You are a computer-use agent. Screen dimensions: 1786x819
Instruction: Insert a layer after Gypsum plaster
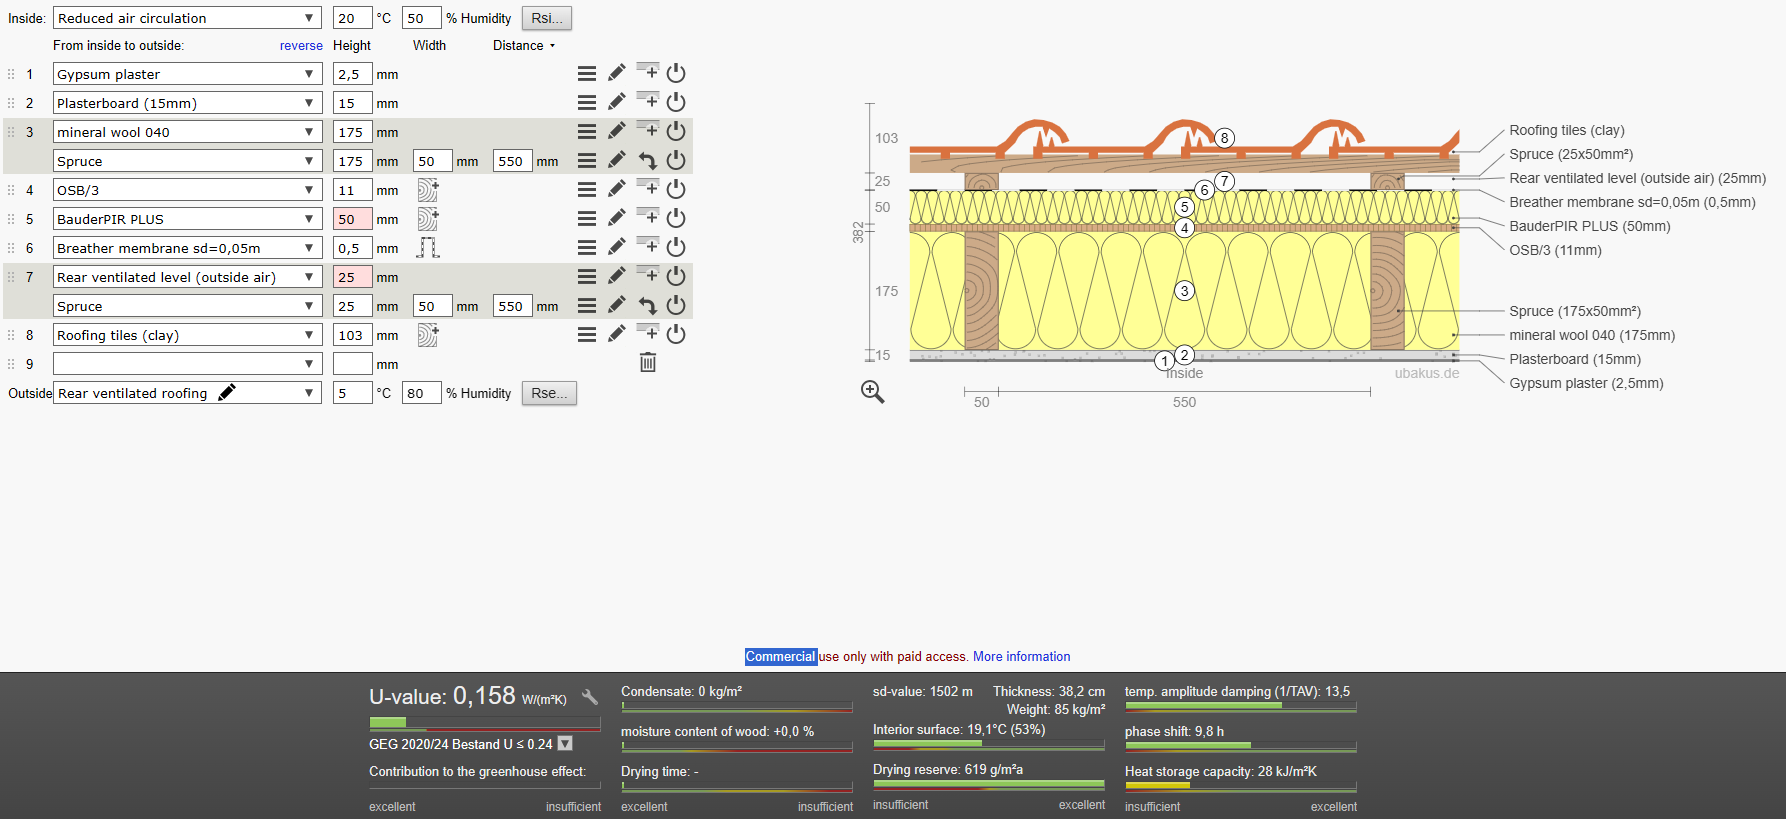(x=648, y=72)
